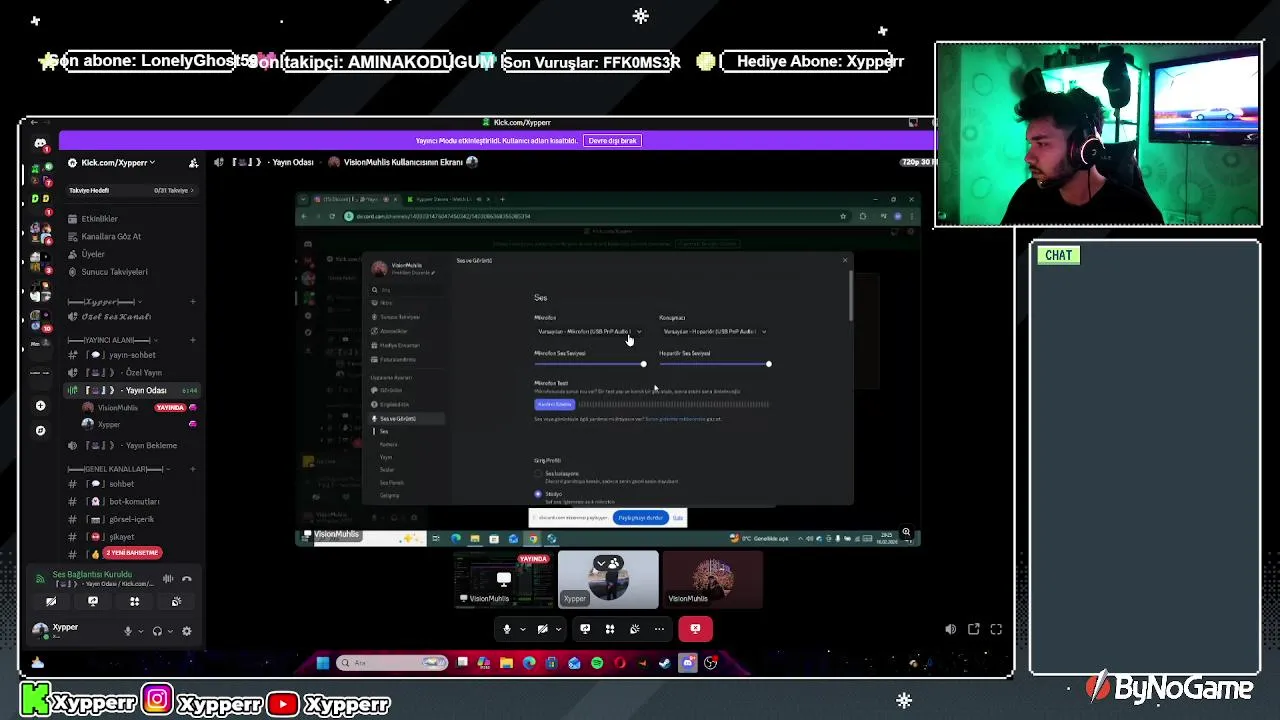This screenshot has height=720, width=1280.
Task: Disconnect from voice using hang-up icon
Action: pyautogui.click(x=186, y=578)
